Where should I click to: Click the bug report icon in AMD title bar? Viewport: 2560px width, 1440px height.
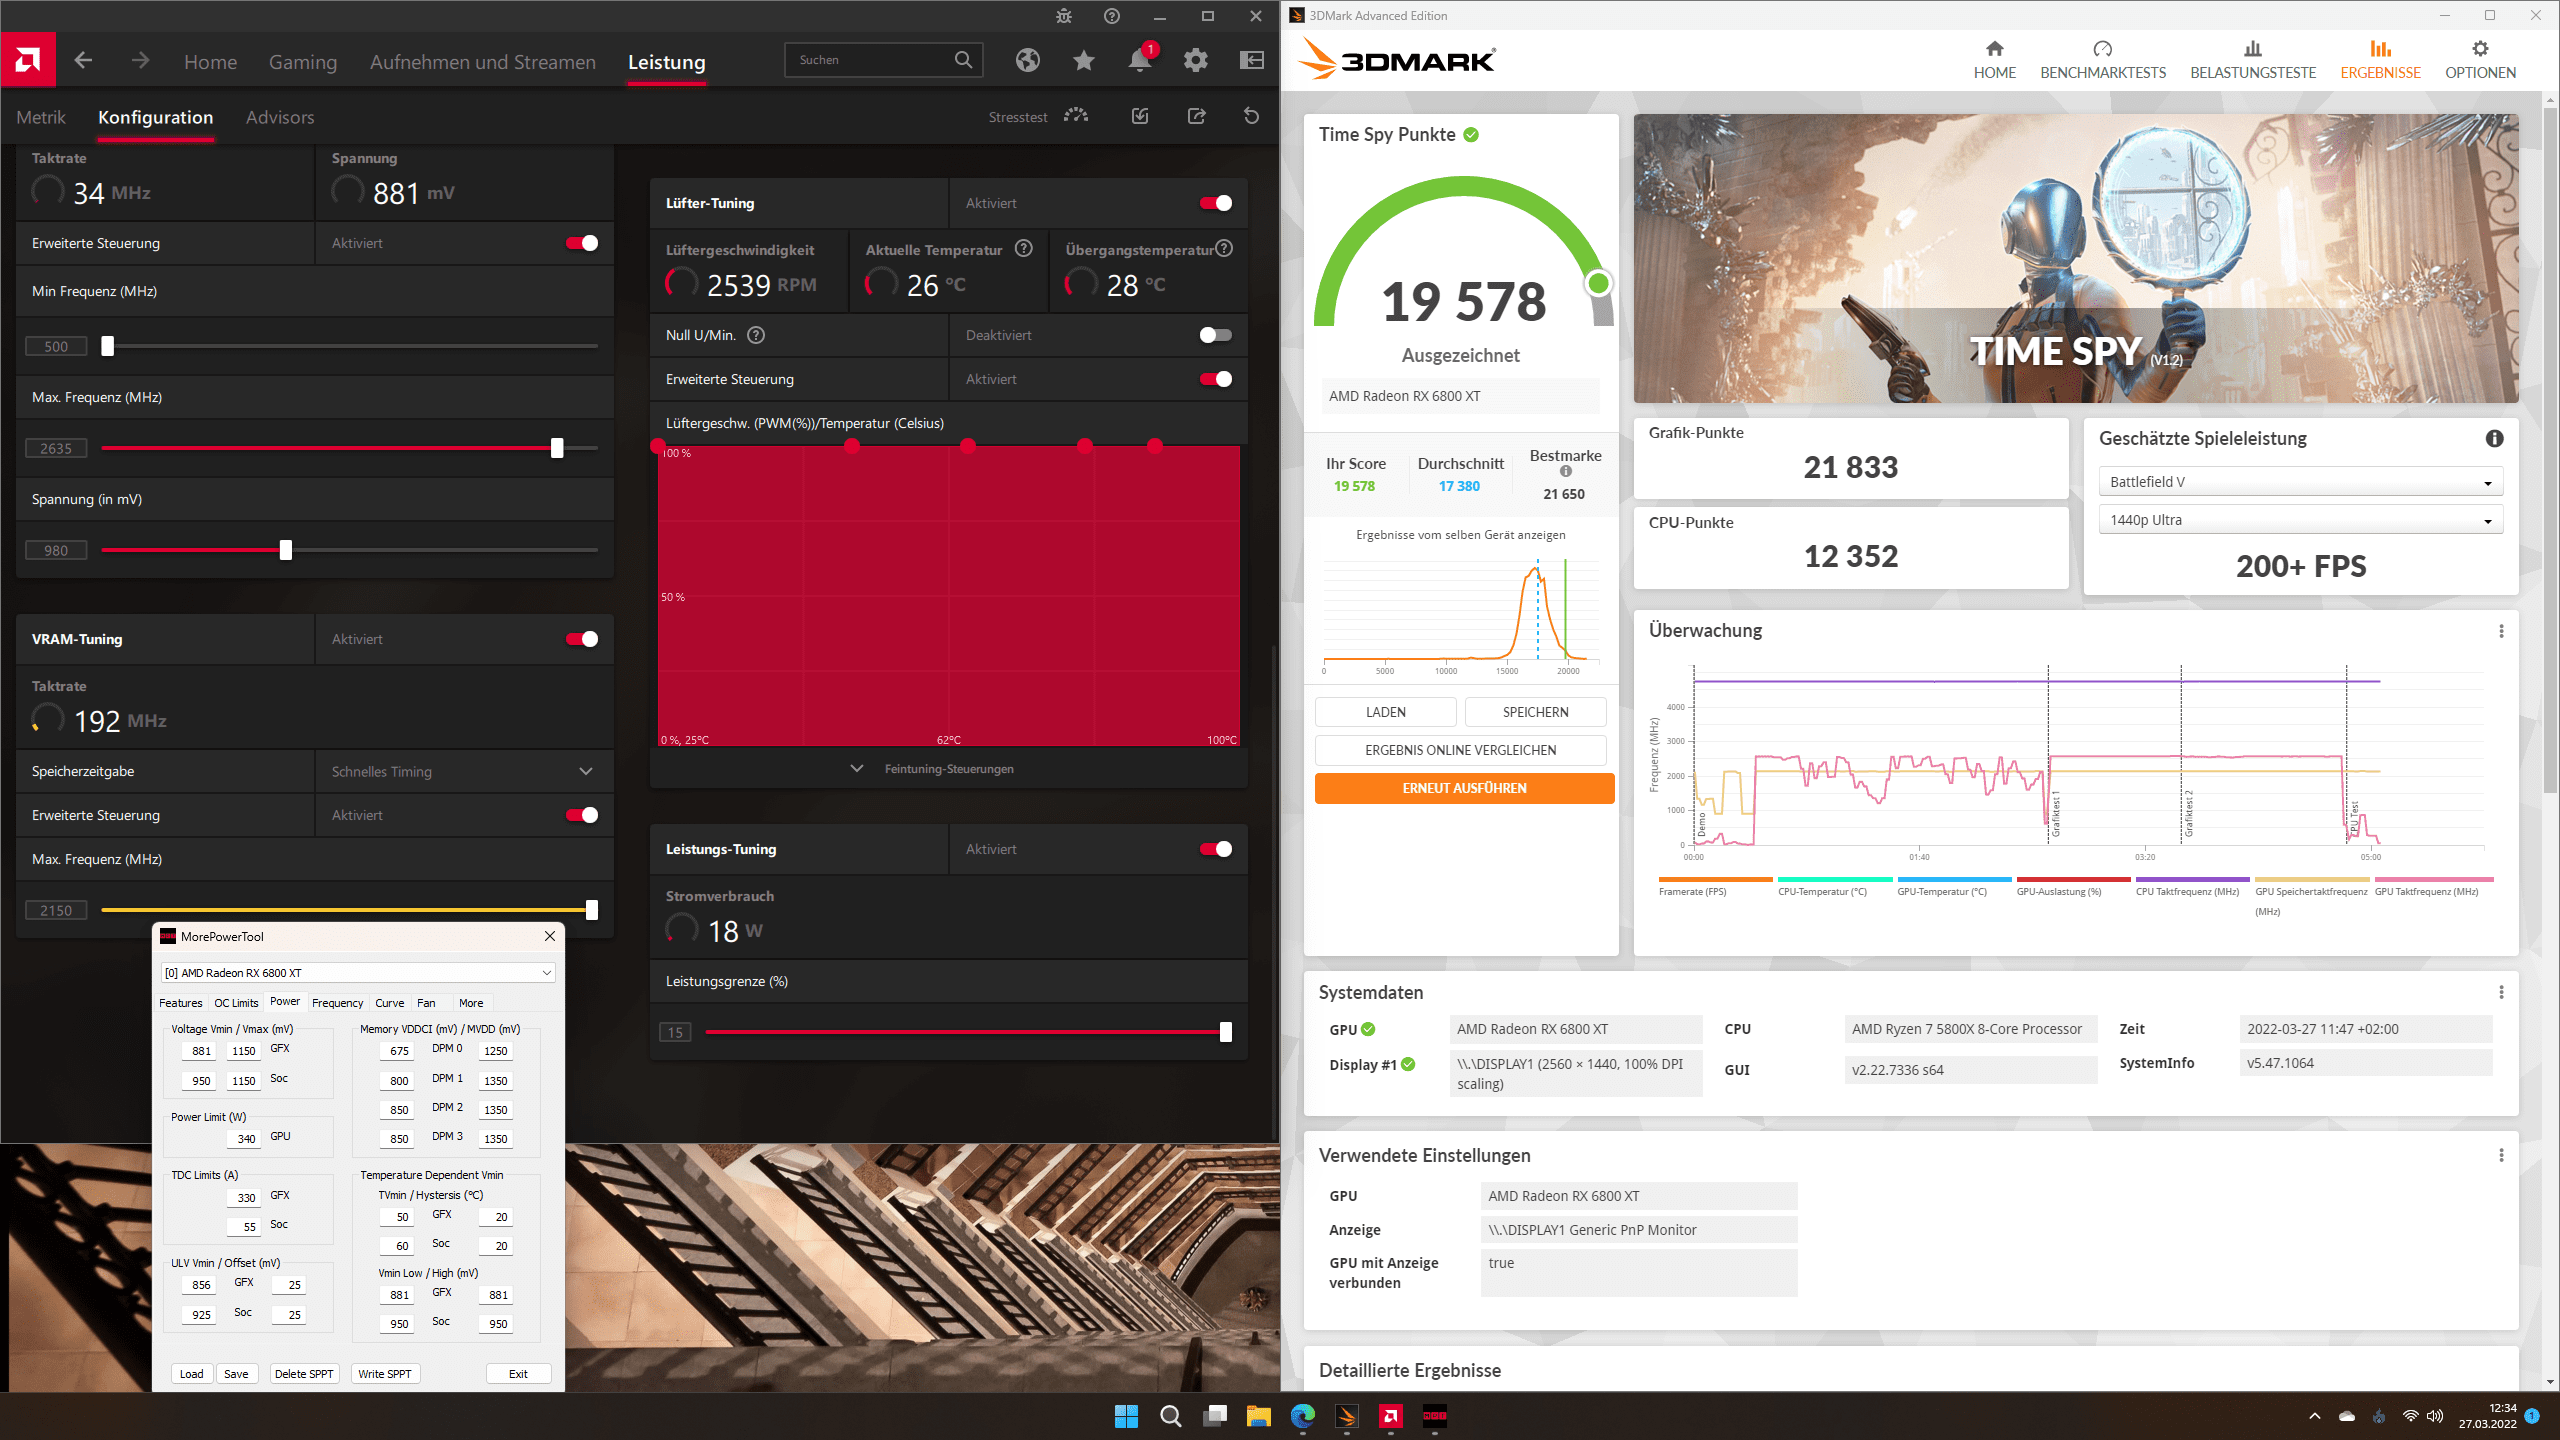pos(1064,16)
